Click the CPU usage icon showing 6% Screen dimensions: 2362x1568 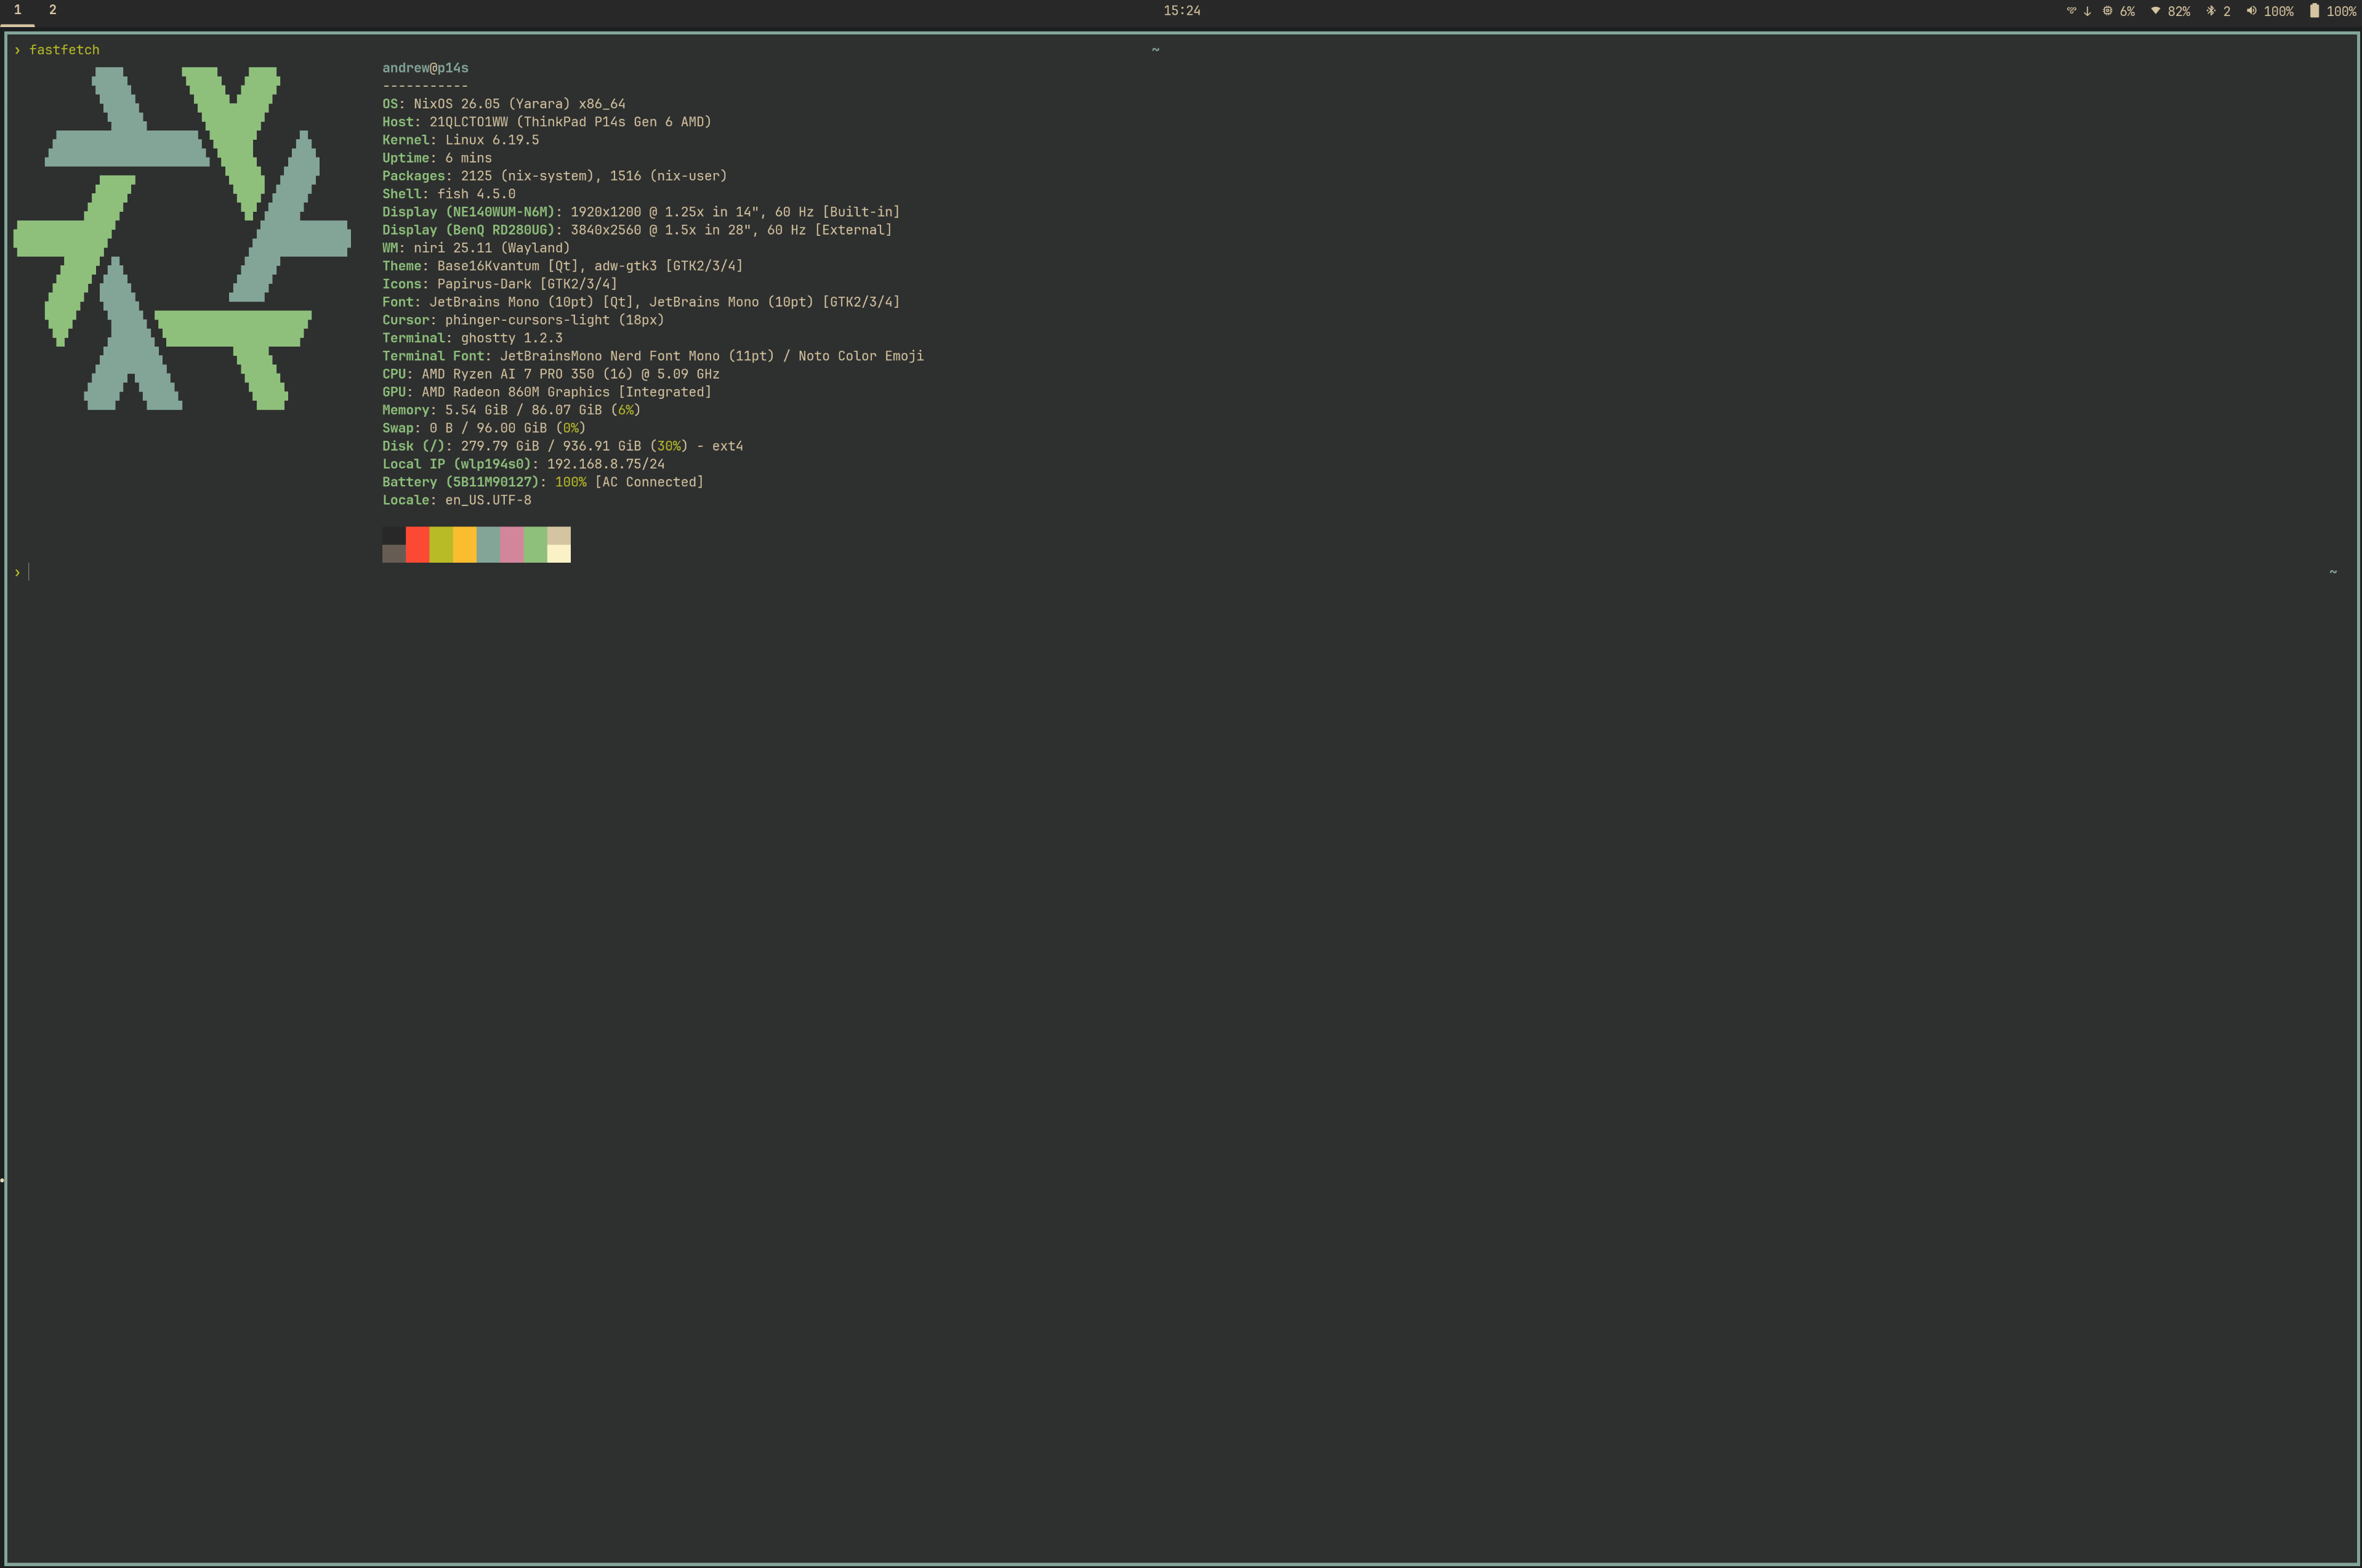pos(2108,11)
